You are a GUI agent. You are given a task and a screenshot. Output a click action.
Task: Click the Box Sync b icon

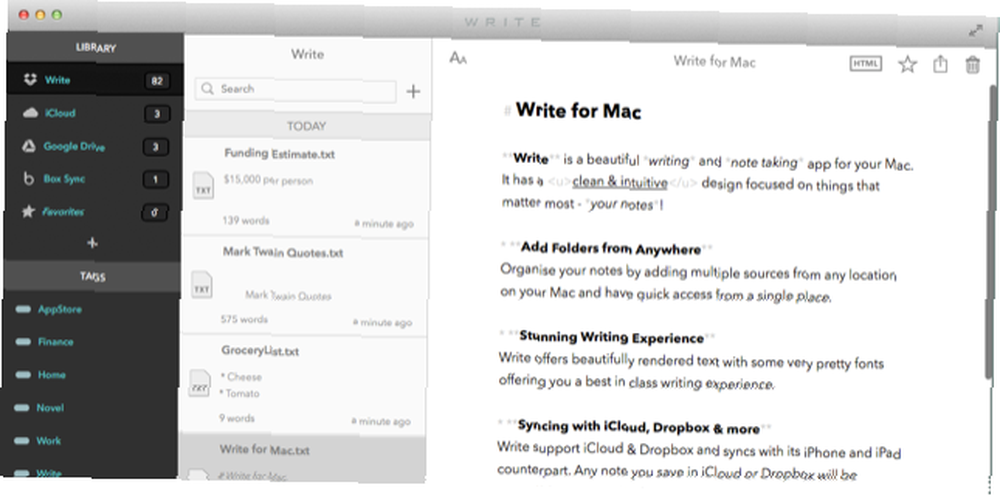pyautogui.click(x=28, y=179)
